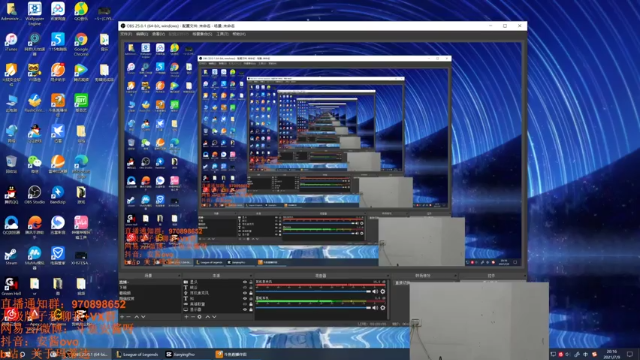Open the last OBS menu bar item
This screenshot has width=640, height=360.
click(x=239, y=34)
